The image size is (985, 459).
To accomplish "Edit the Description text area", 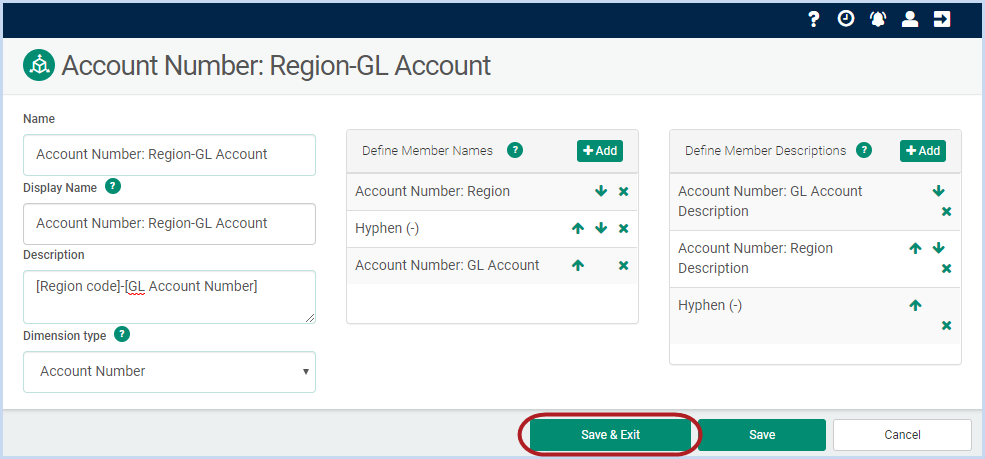I will coord(170,297).
